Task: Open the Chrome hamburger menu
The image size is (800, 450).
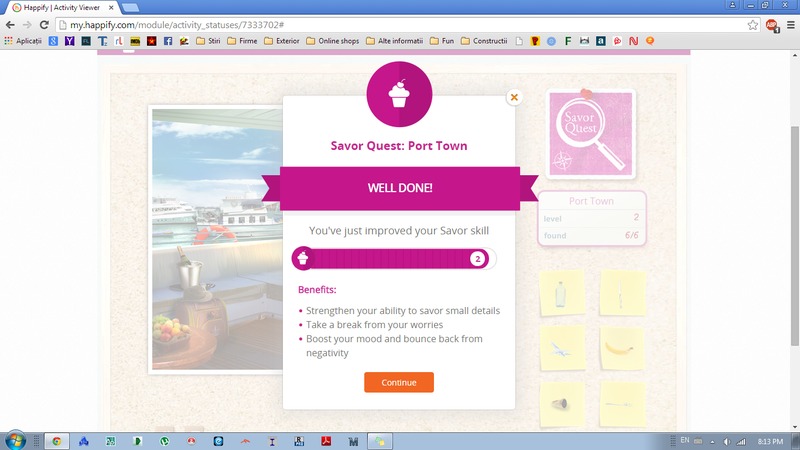Action: coord(791,24)
